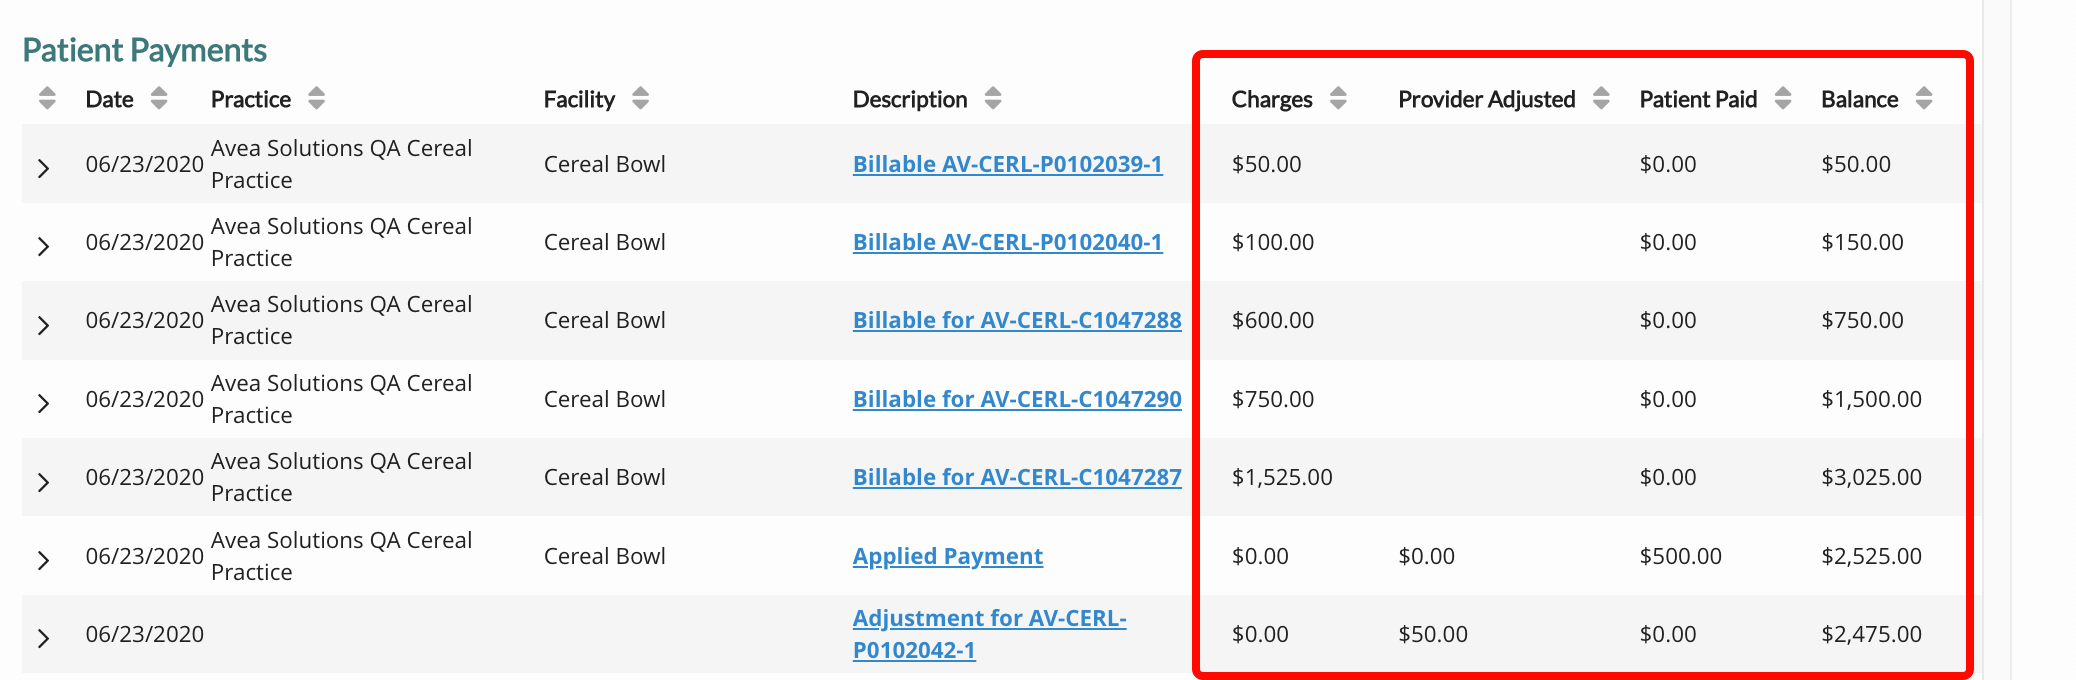The width and height of the screenshot is (2076, 680).
Task: Expand row for AV-CERL-C1047287 billable
Action: [43, 482]
